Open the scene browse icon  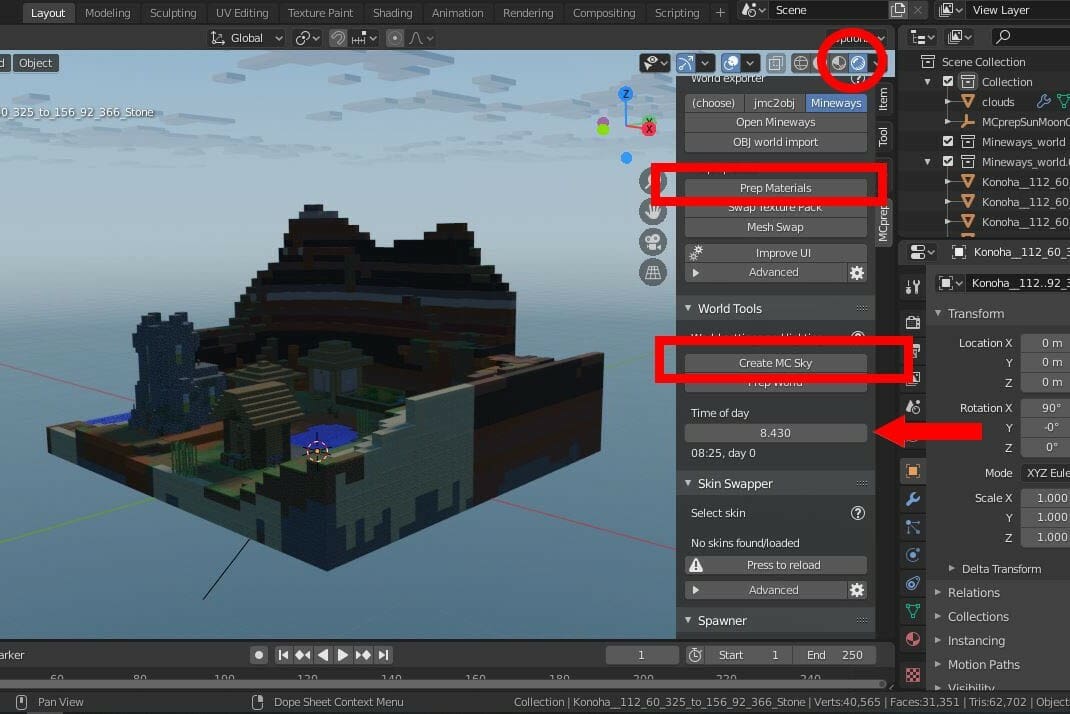pyautogui.click(x=753, y=10)
